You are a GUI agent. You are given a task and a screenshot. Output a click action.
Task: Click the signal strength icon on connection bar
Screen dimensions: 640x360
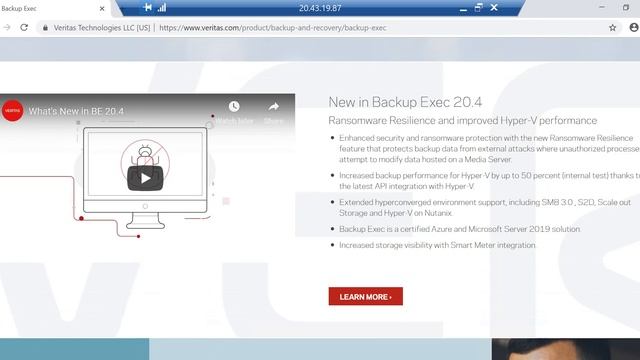[162, 7]
